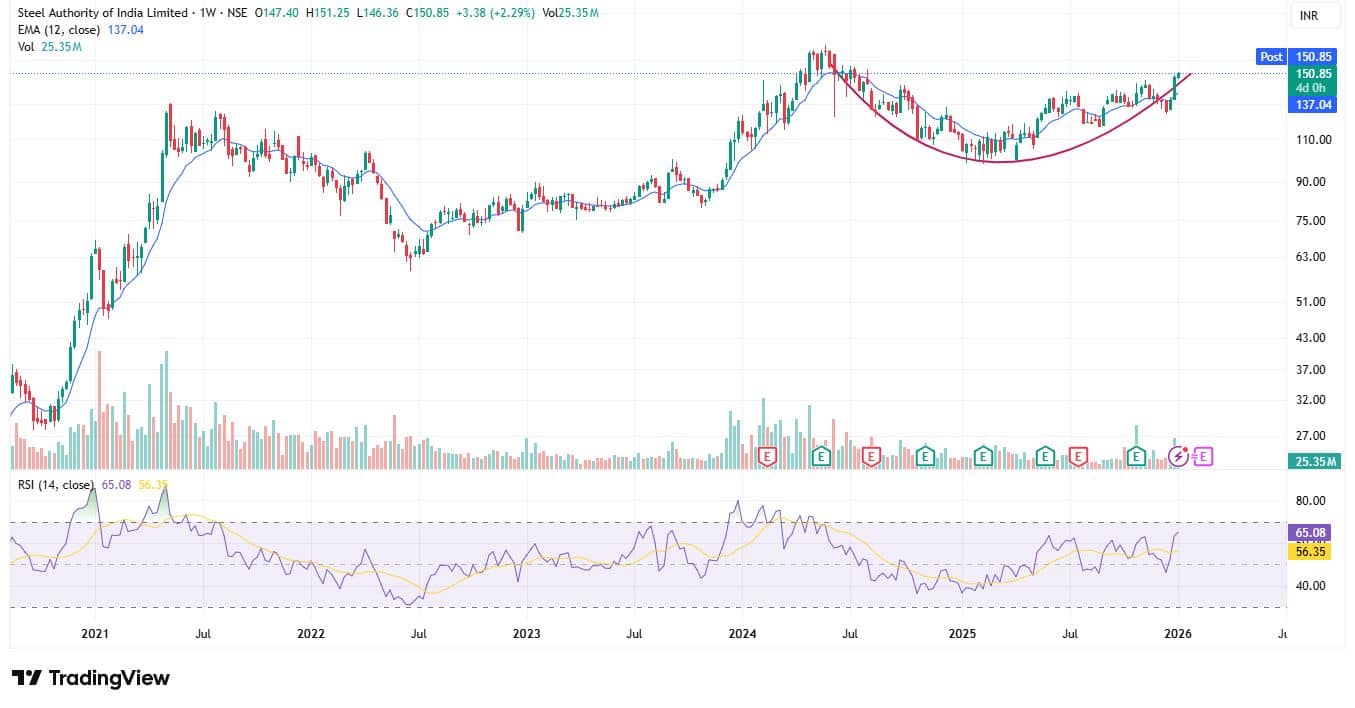Click the 2022 label on the time axis
Viewport: 1355px width, 708px height.
pos(310,634)
